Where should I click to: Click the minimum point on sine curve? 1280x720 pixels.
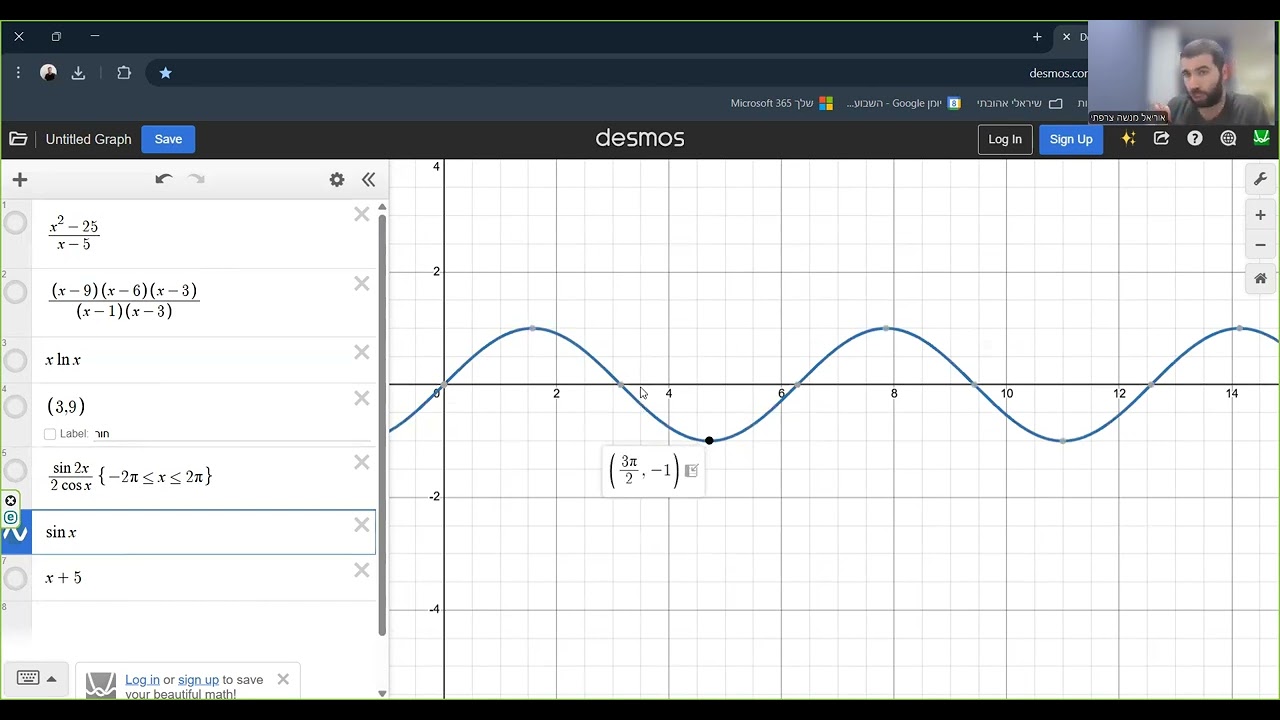coord(709,440)
